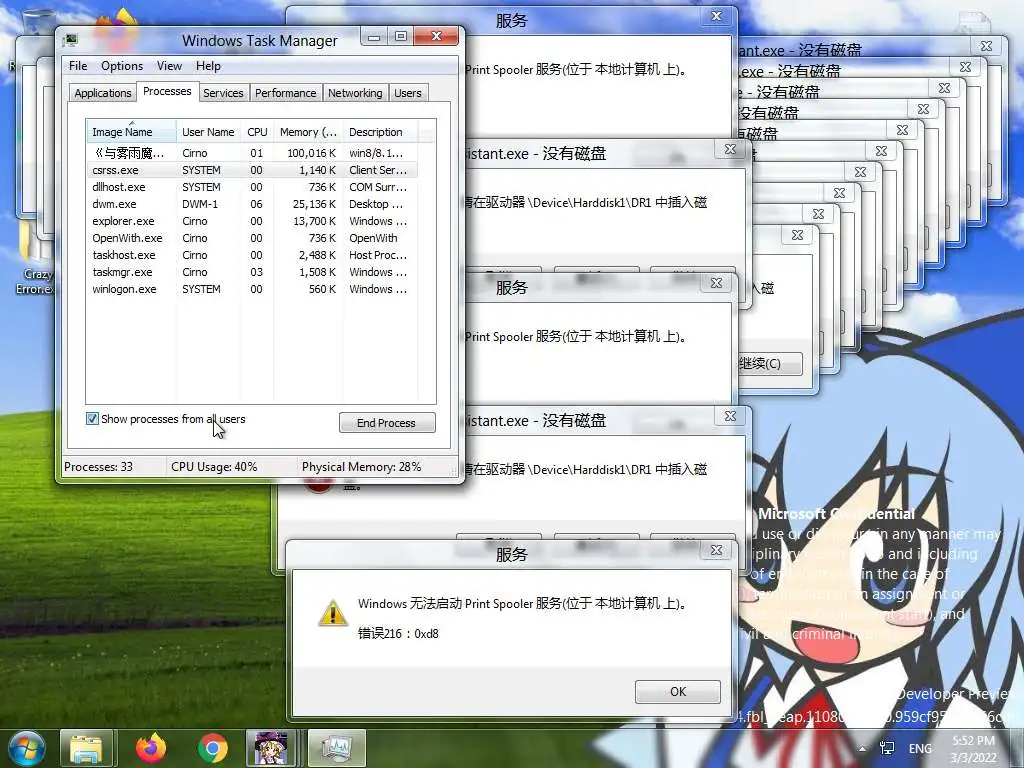Open the network tray icon

point(887,748)
